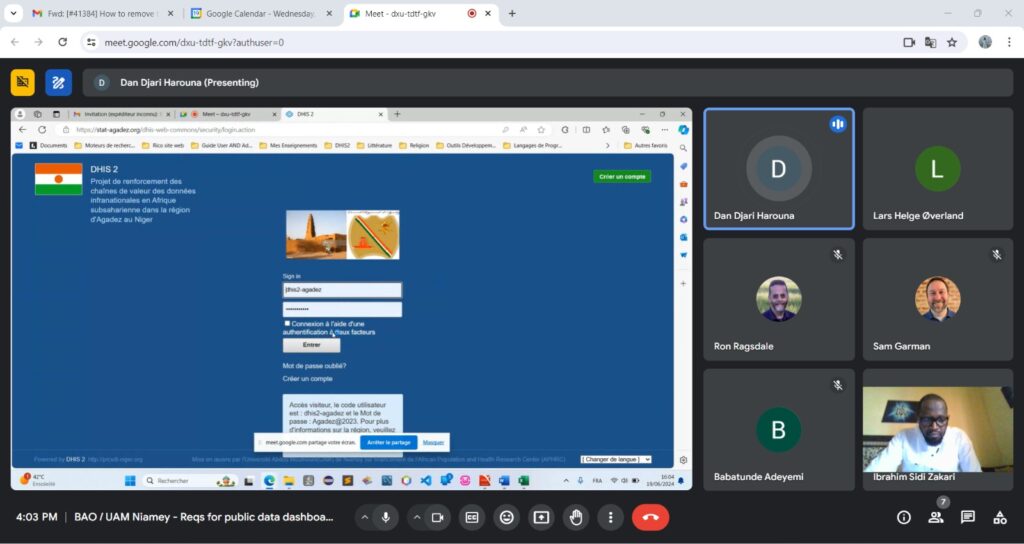Viewport: 1024px width, 544px height.
Task: Click Masquer link in sharing bar
Action: 433,442
